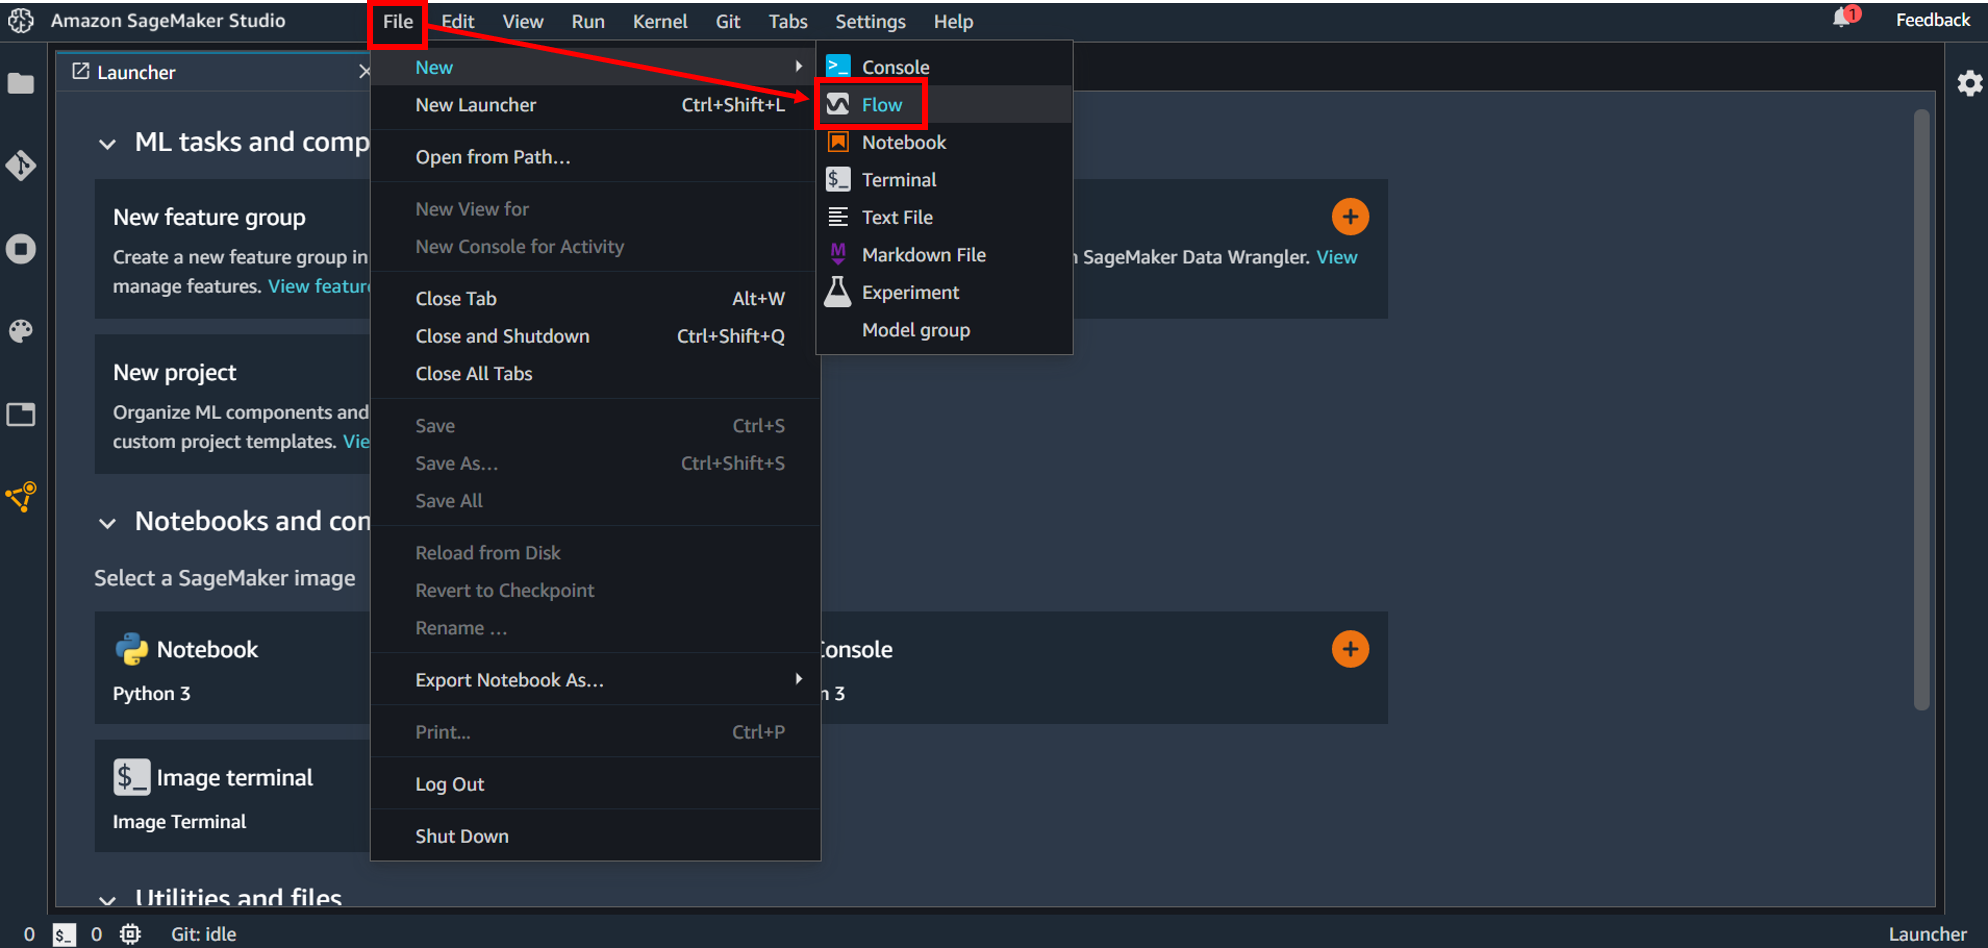The width and height of the screenshot is (1988, 948).
Task: Open the Image terminal card
Action: click(x=233, y=796)
